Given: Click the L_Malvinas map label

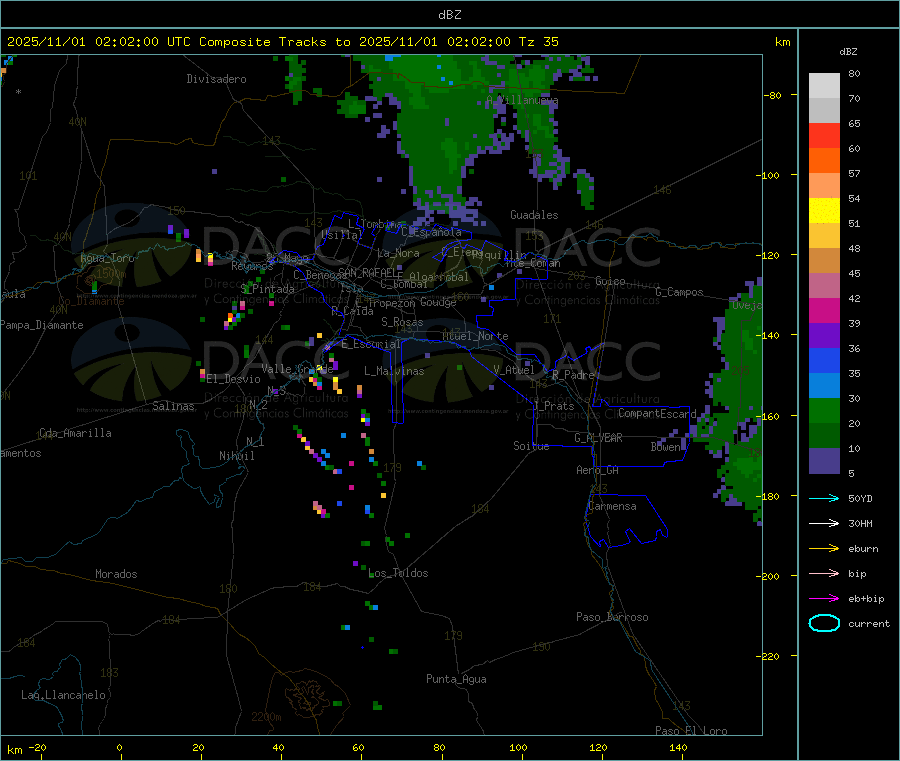Looking at the screenshot, I should click(394, 371).
